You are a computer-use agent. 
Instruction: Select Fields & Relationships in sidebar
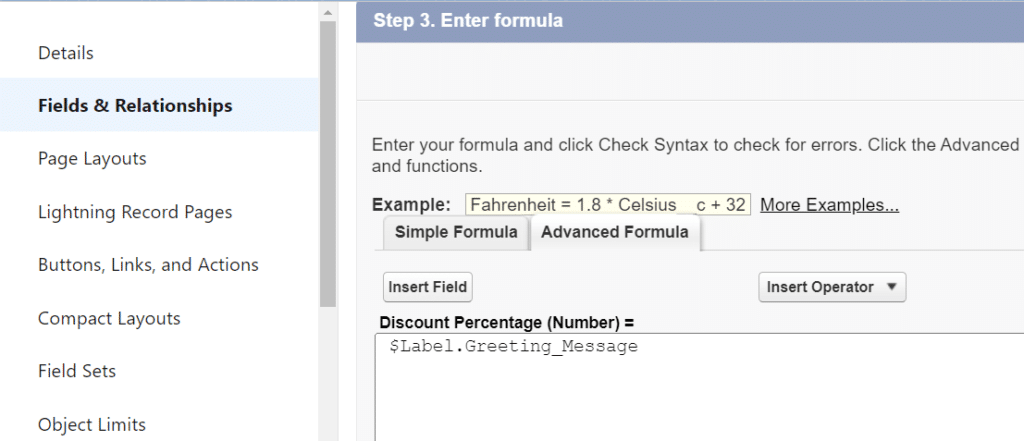(x=135, y=105)
